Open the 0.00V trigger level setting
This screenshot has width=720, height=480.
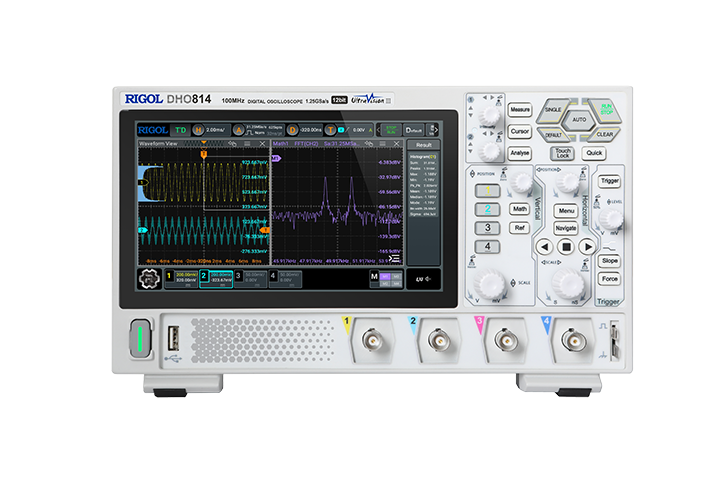pos(359,130)
